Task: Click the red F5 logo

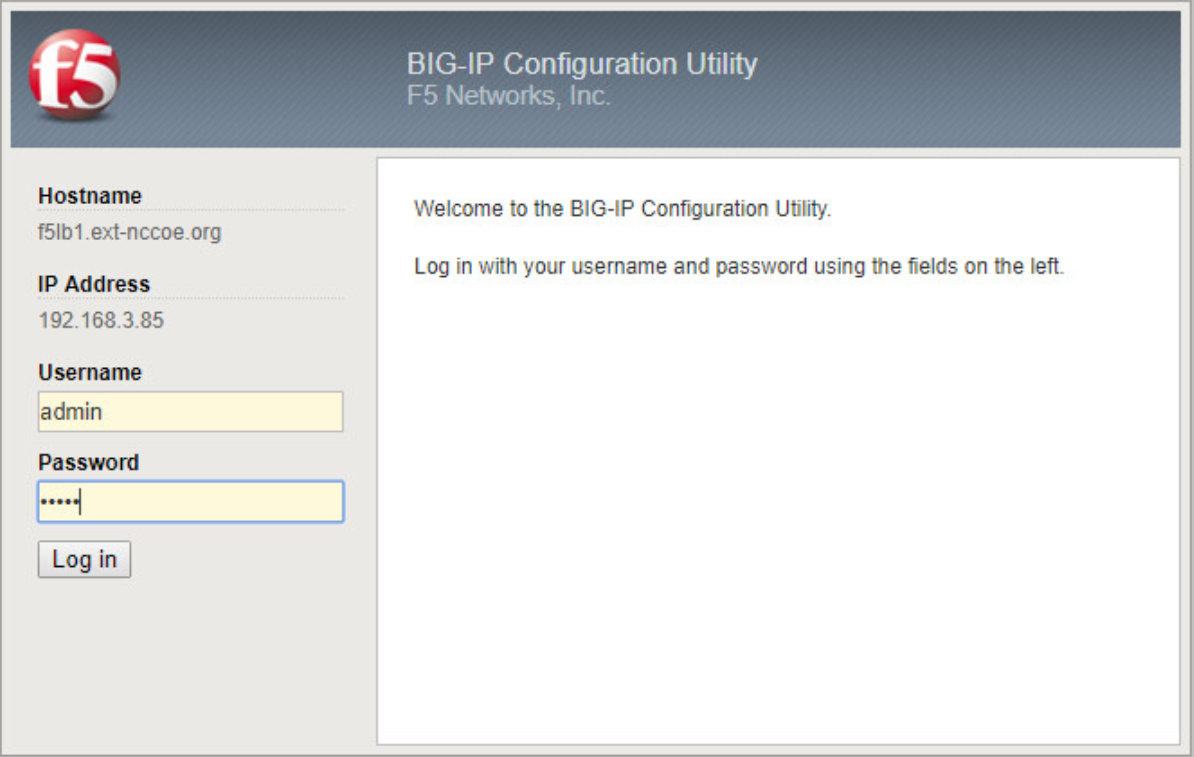Action: click(74, 75)
